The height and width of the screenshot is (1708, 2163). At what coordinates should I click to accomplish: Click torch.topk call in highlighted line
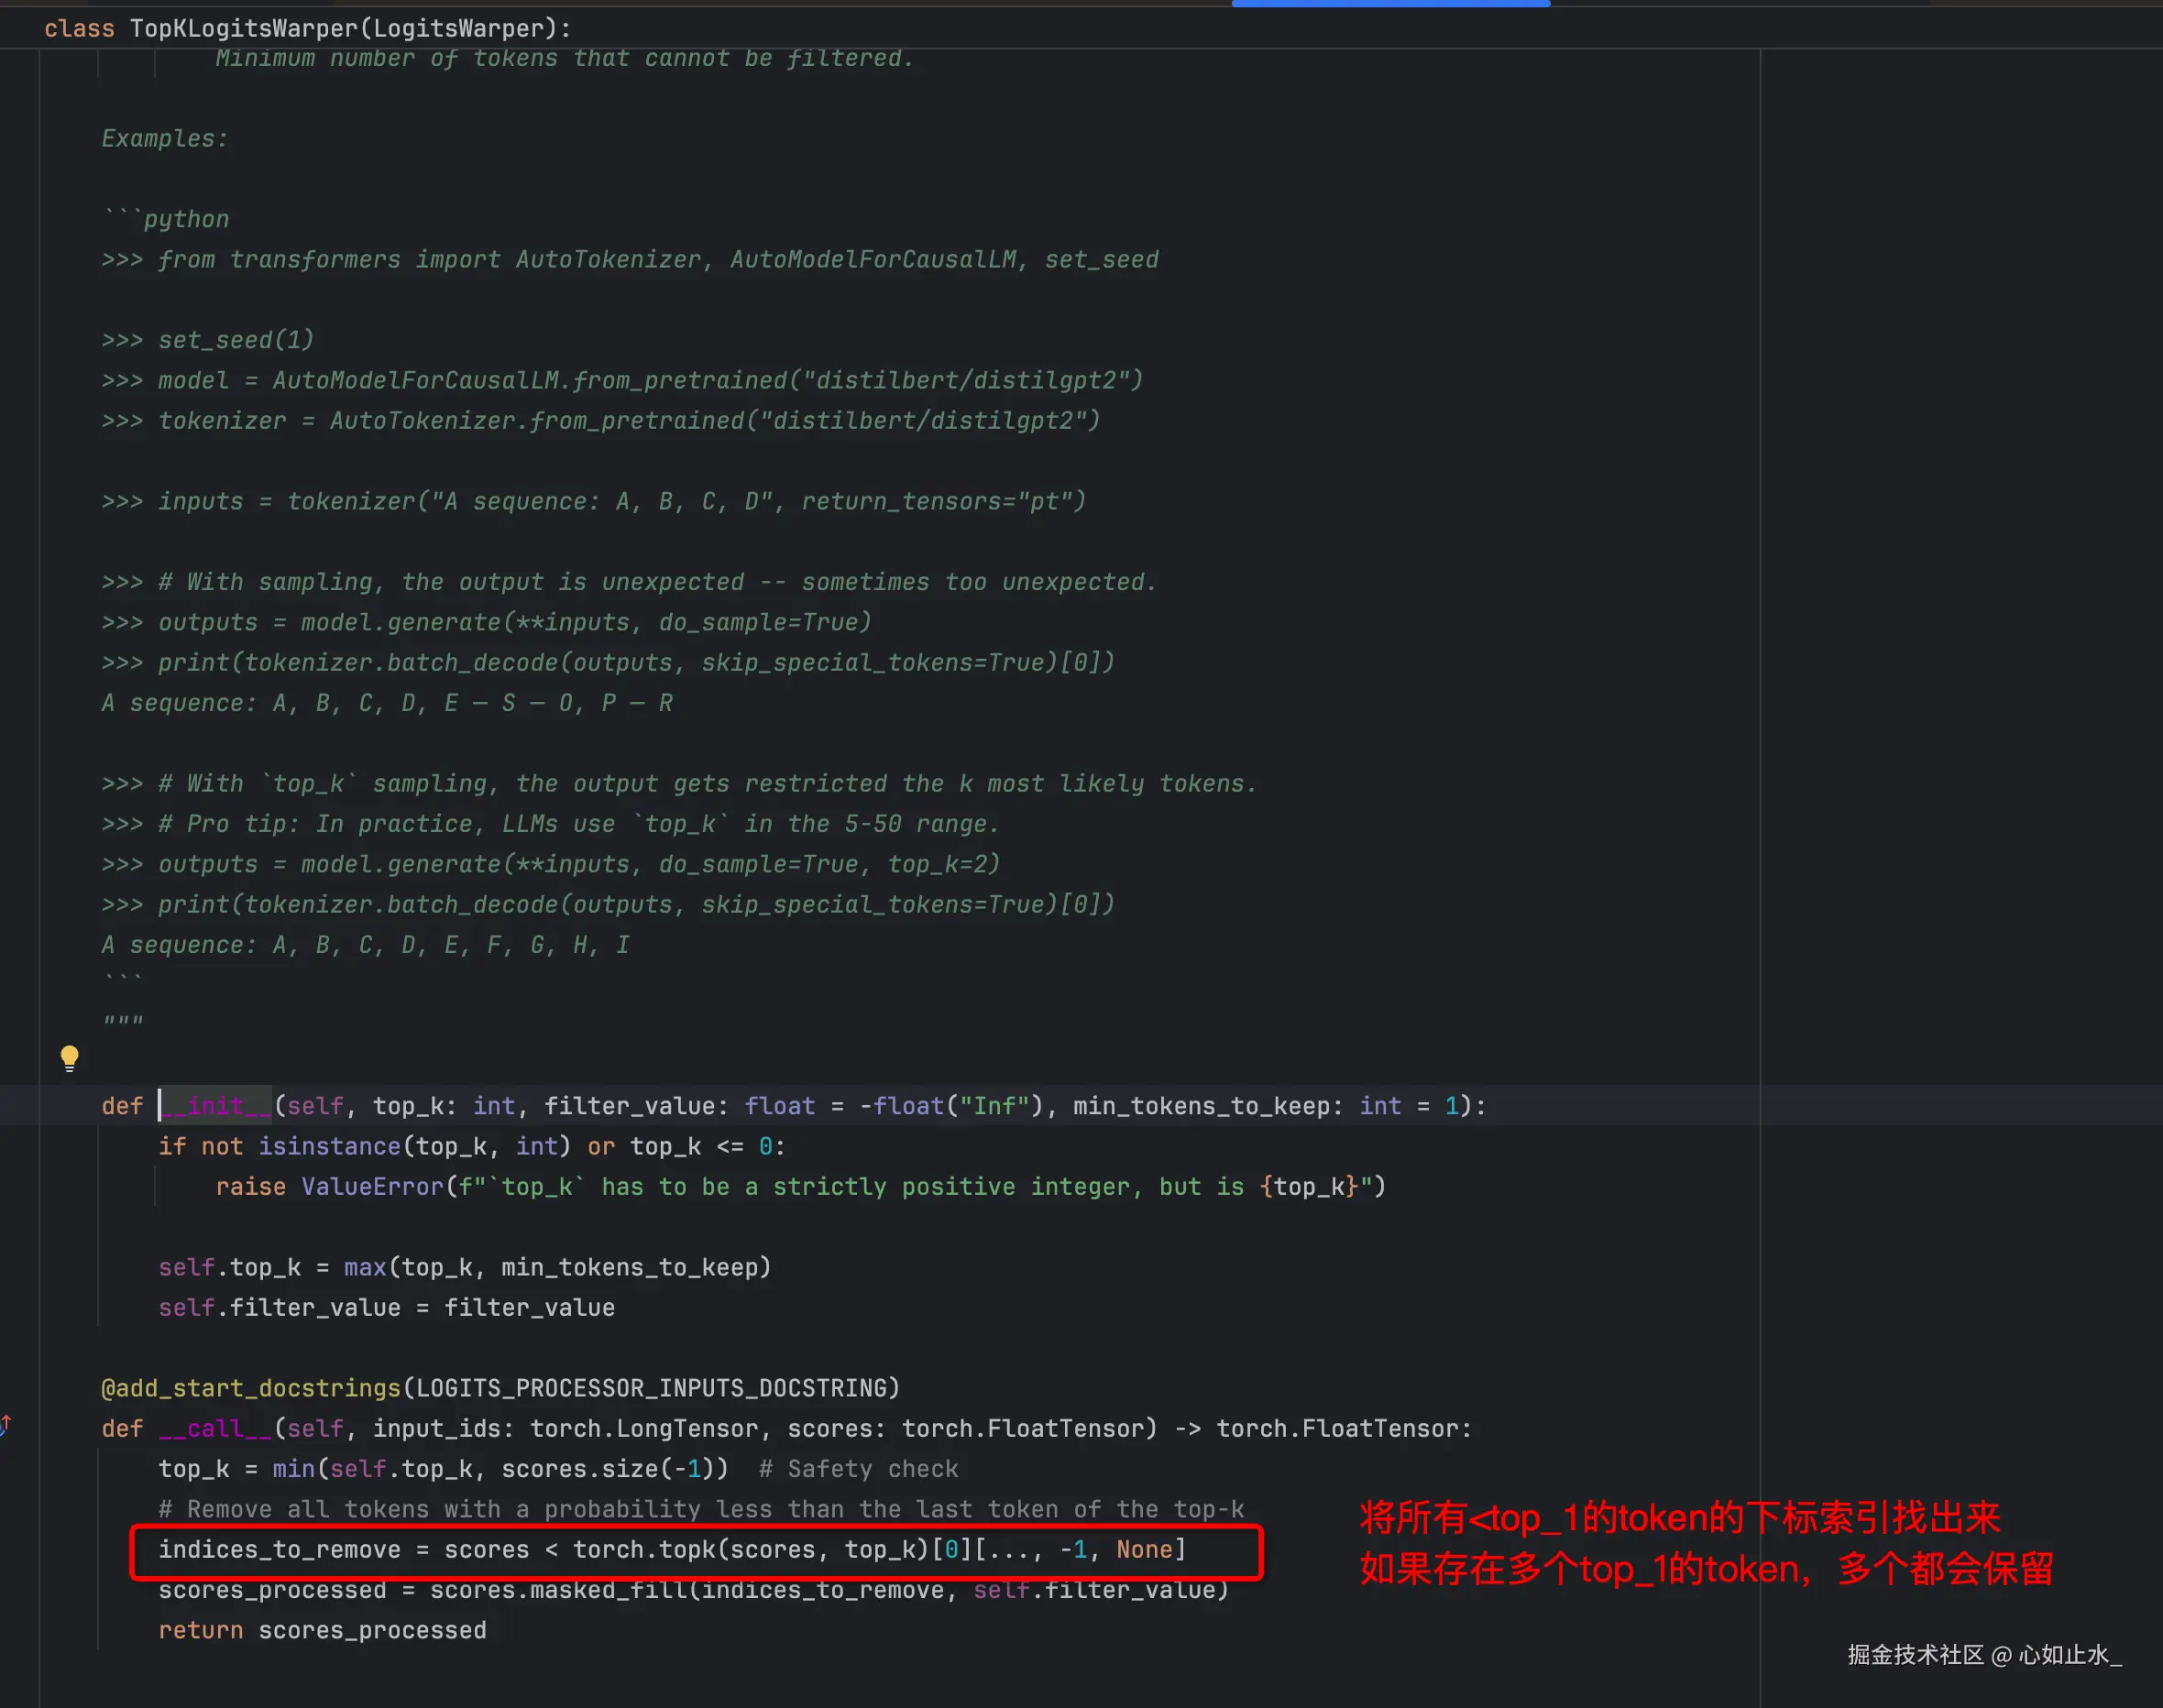[x=644, y=1550]
